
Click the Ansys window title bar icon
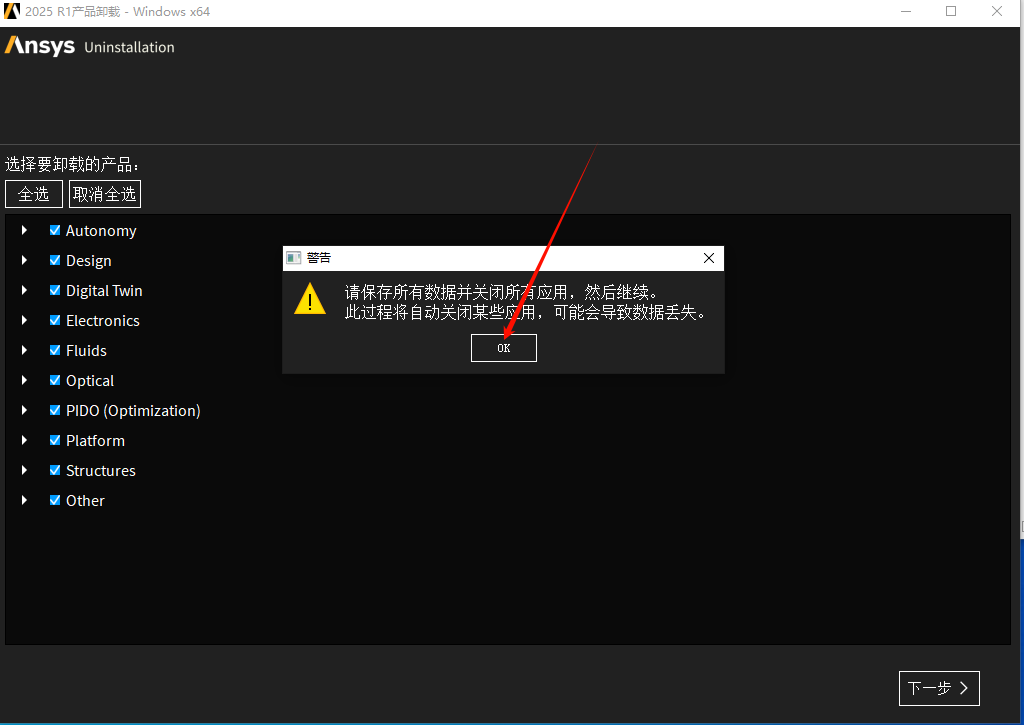11,12
